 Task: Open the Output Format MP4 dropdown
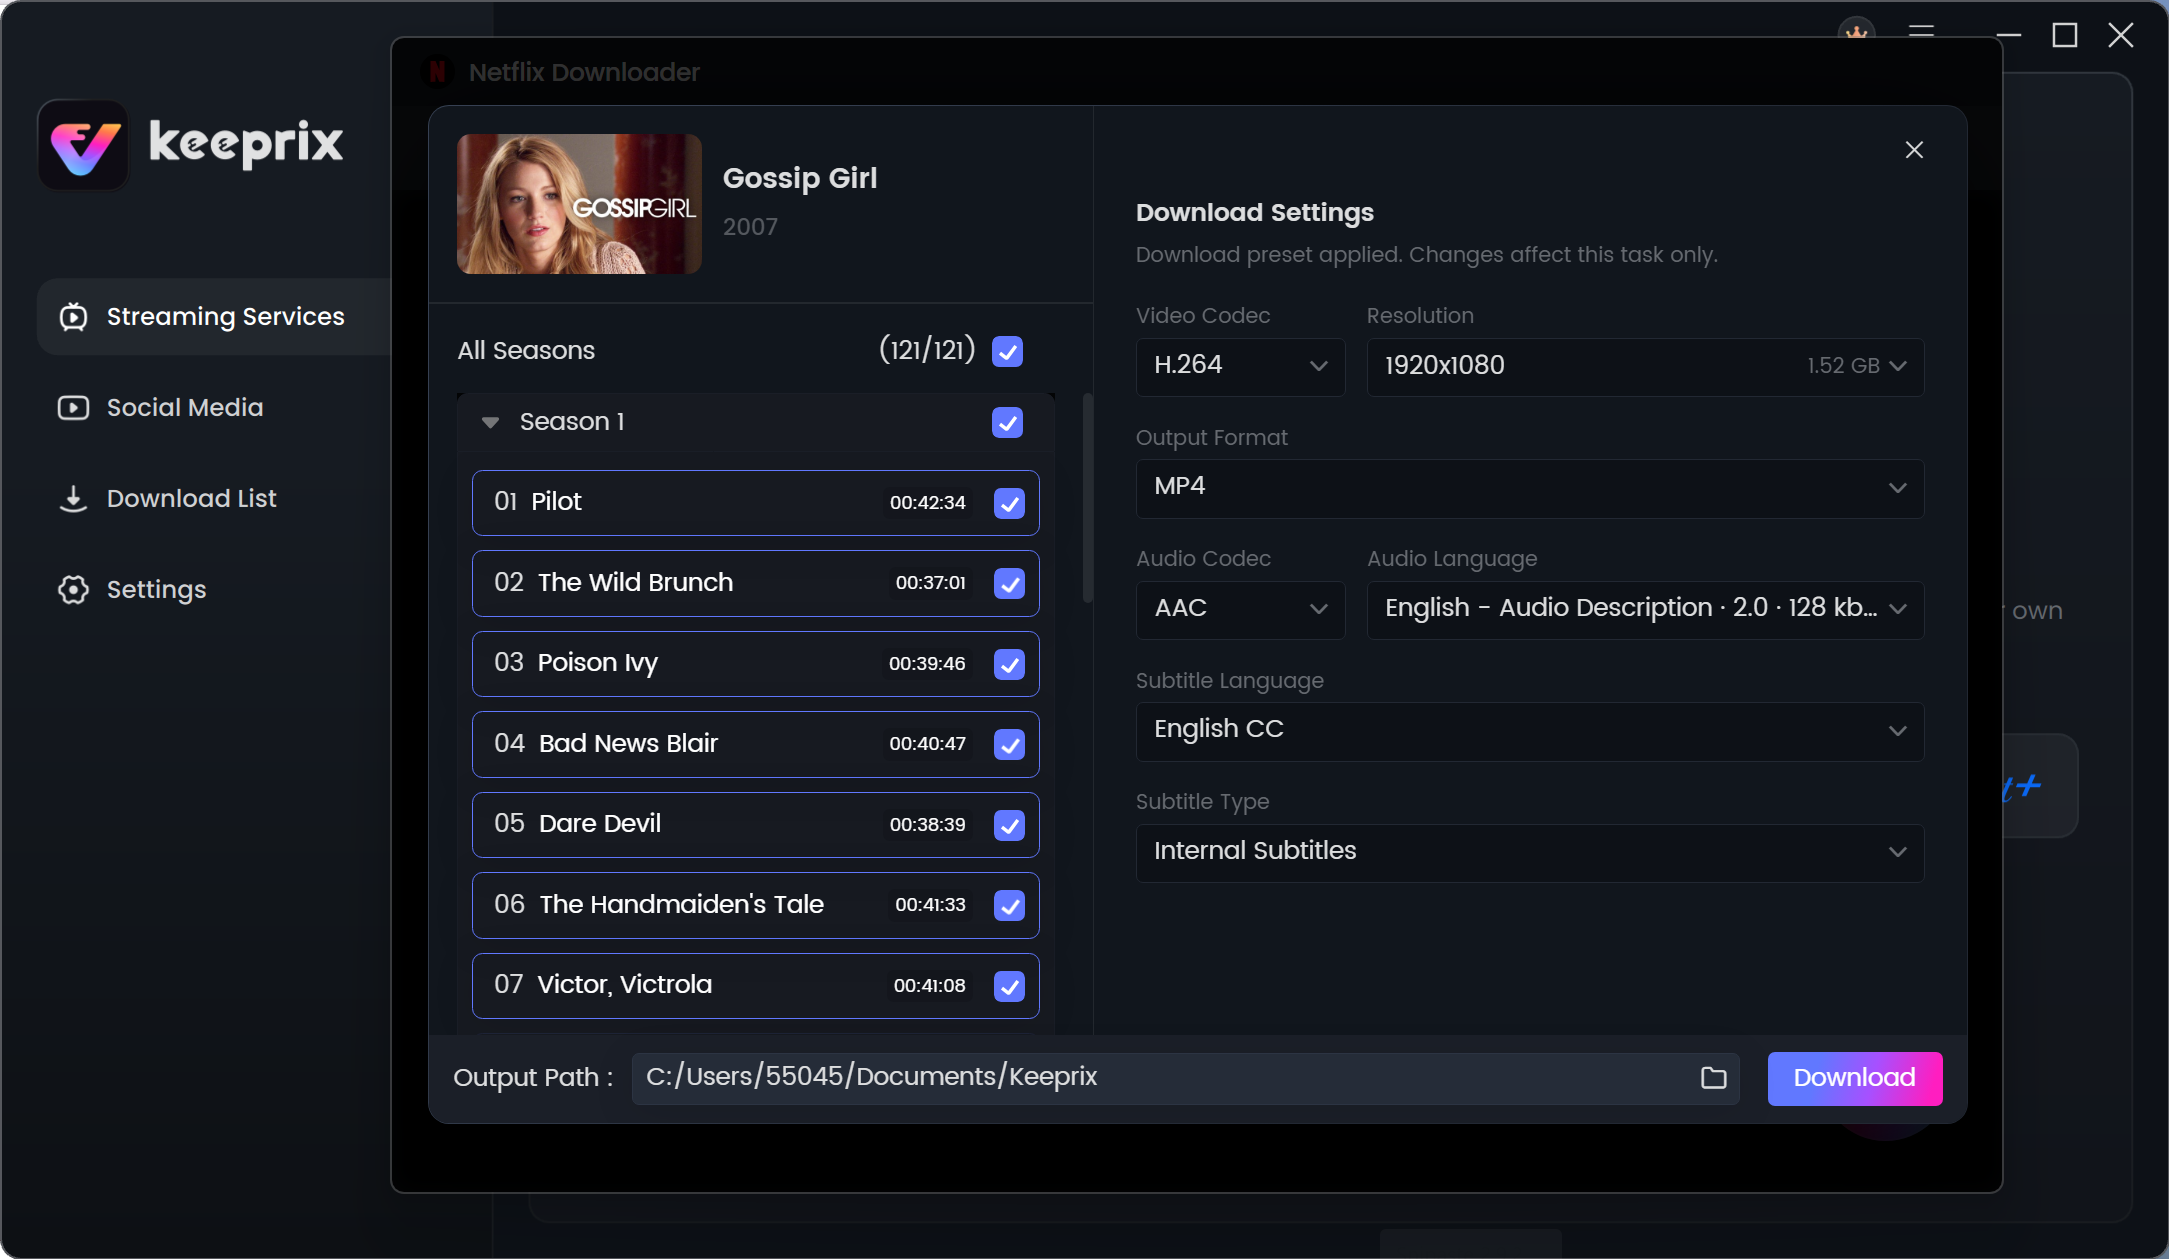1530,488
